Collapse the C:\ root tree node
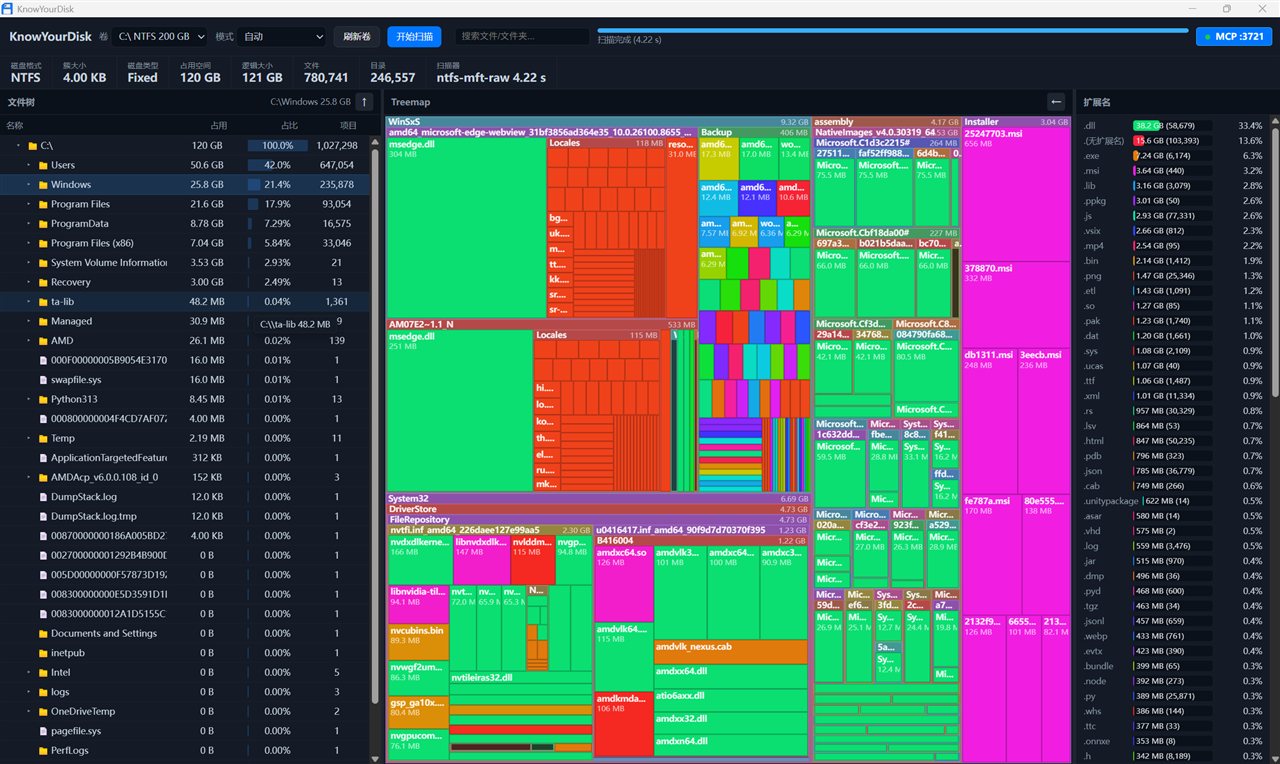1280x764 pixels. coord(19,146)
